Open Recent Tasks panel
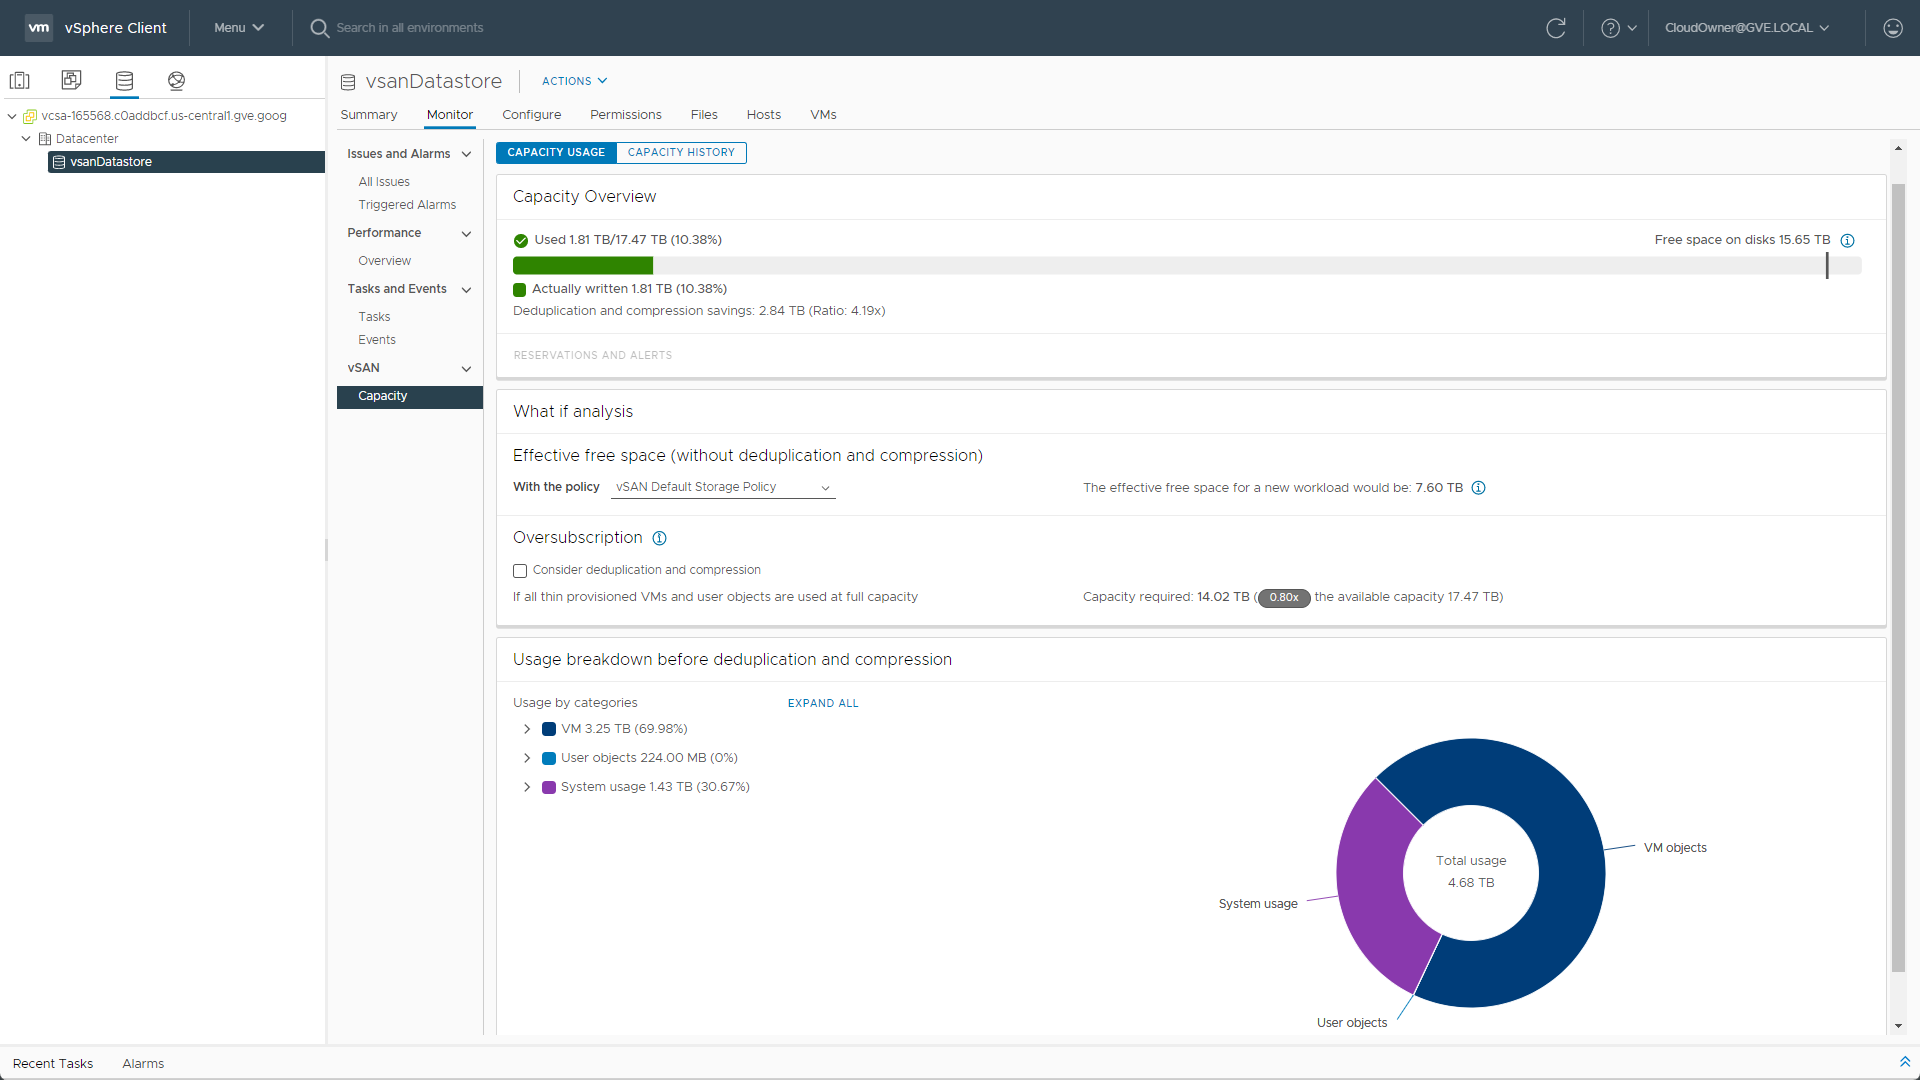 click(x=53, y=1063)
